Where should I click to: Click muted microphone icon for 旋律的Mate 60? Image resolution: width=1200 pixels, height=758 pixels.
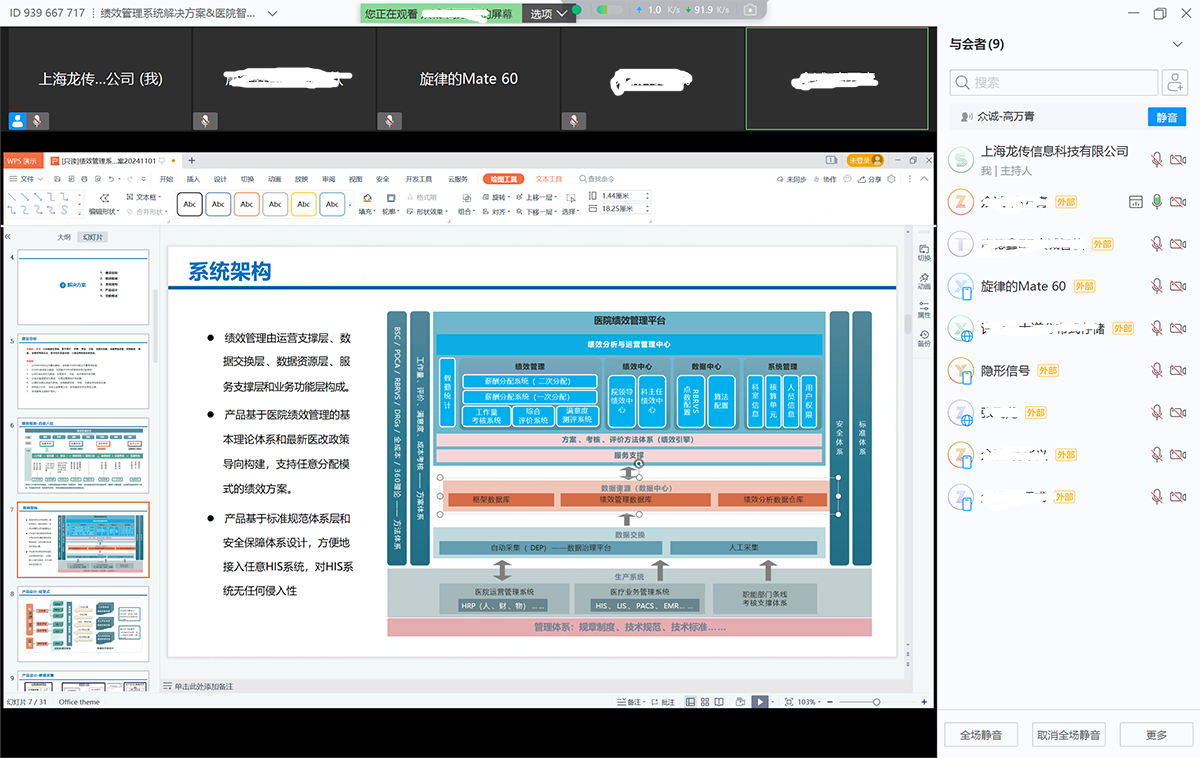click(1156, 286)
